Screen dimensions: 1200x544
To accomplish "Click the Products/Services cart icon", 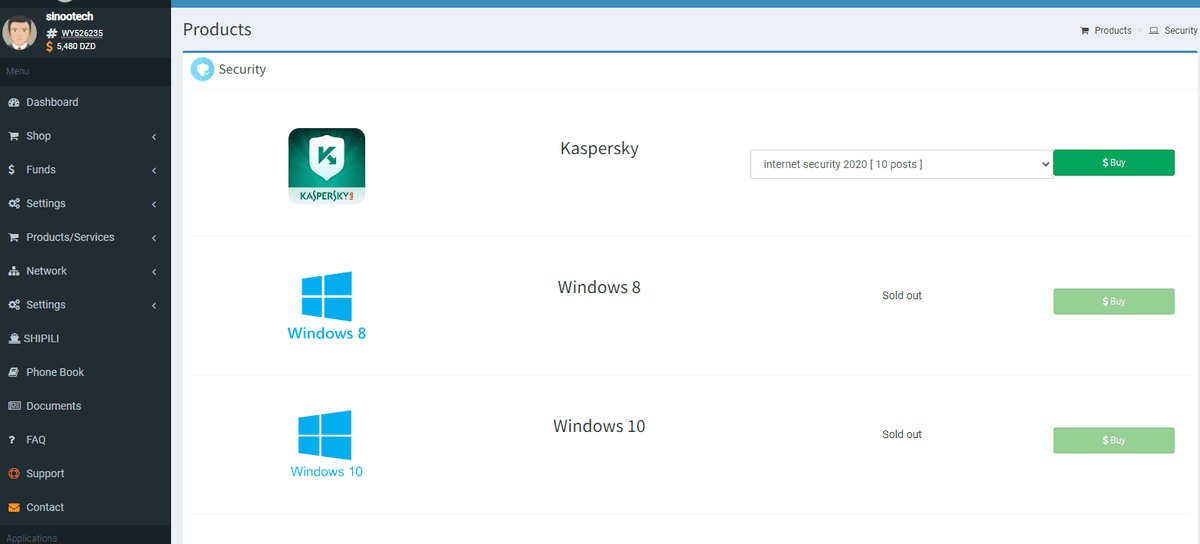I will tap(14, 237).
